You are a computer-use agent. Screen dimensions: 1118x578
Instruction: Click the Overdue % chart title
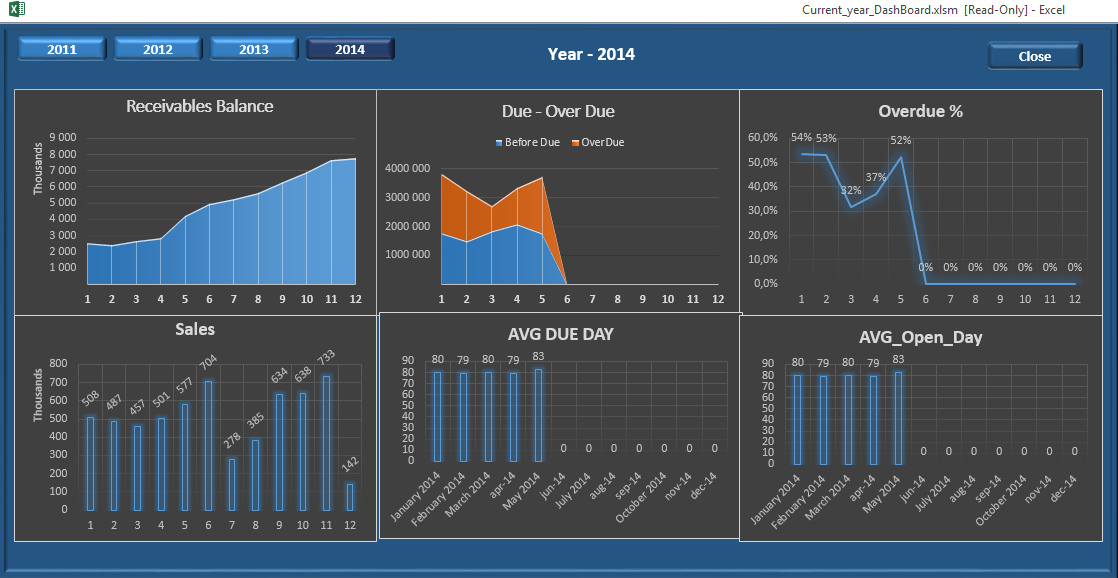(x=920, y=111)
